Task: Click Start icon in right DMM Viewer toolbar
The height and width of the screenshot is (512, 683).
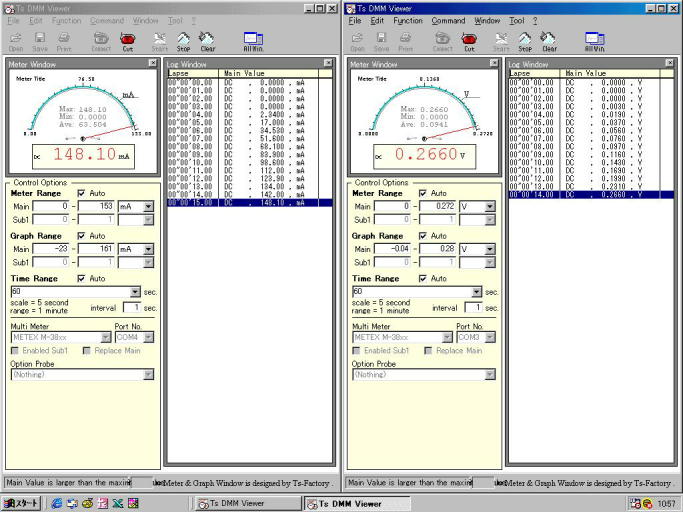Action: point(501,42)
